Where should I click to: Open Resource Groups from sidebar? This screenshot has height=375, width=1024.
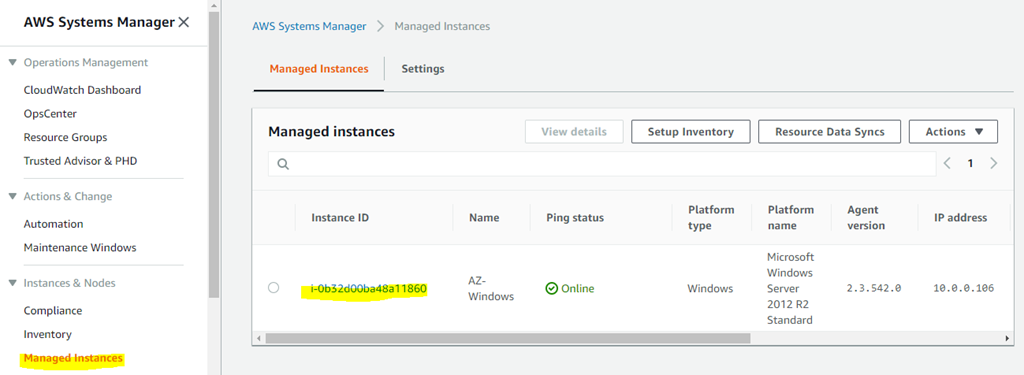65,137
